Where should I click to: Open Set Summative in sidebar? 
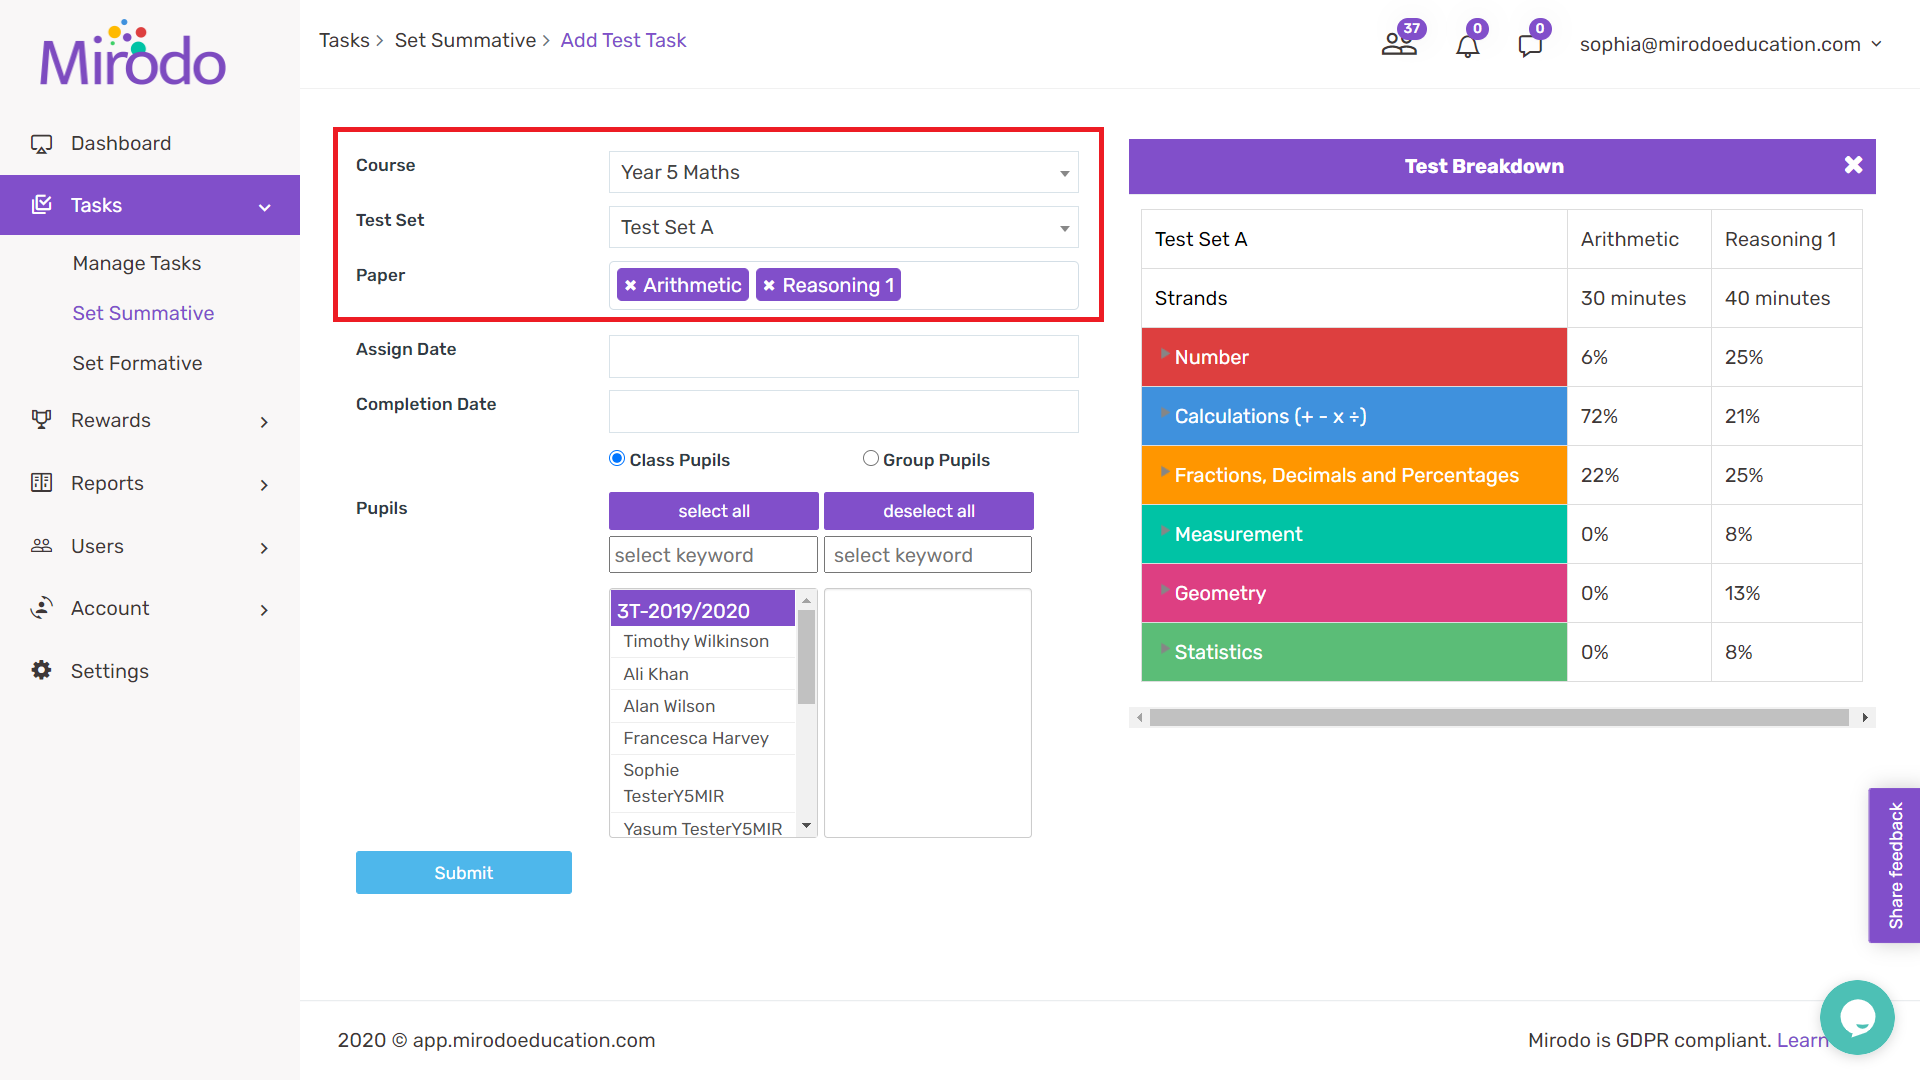[143, 313]
